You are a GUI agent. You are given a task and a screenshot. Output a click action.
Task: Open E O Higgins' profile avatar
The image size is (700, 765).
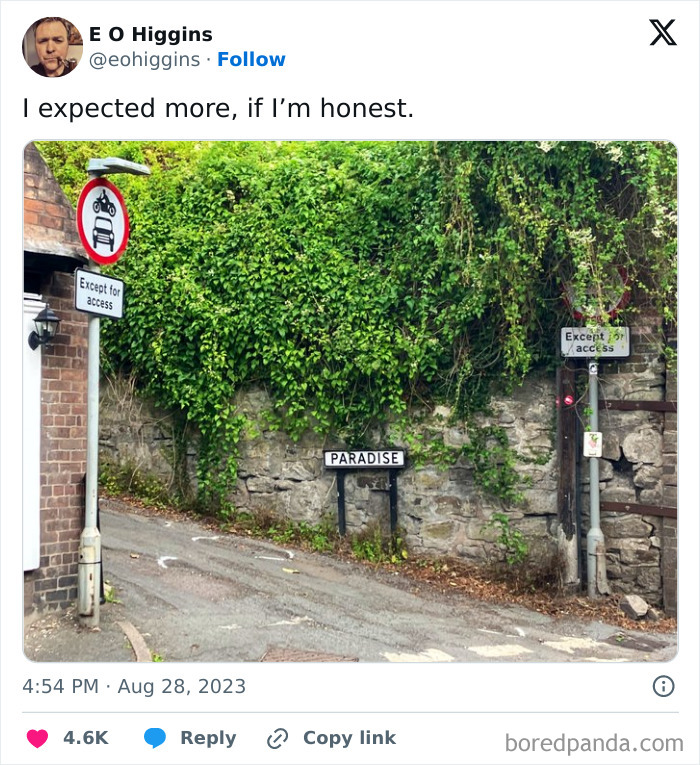[x=52, y=47]
